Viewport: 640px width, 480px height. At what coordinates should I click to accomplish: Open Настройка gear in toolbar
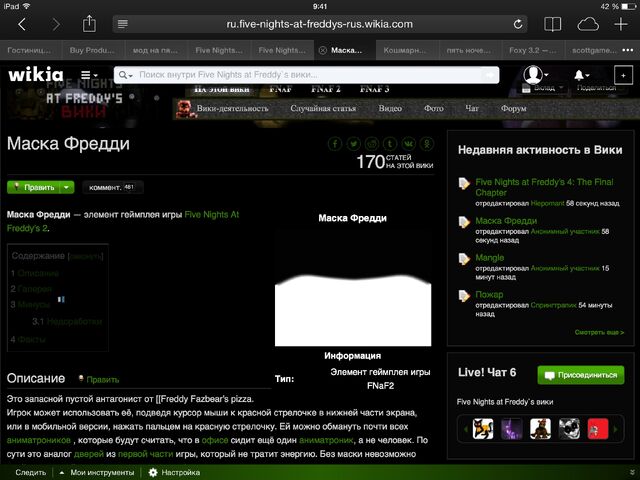pyautogui.click(x=175, y=472)
